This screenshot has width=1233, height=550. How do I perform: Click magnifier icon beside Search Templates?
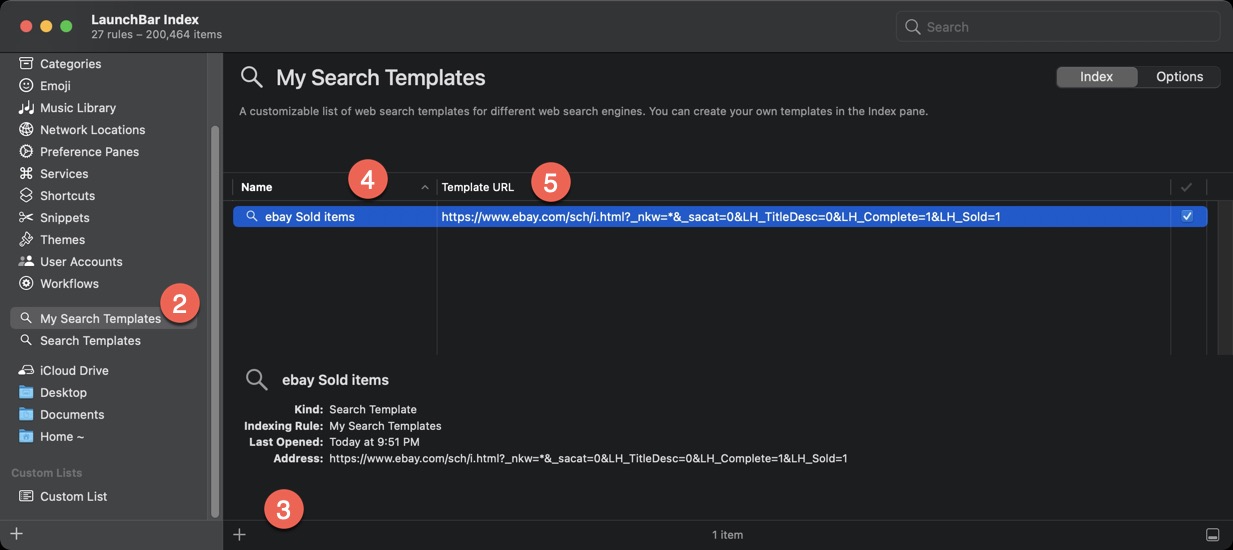click(x=26, y=341)
